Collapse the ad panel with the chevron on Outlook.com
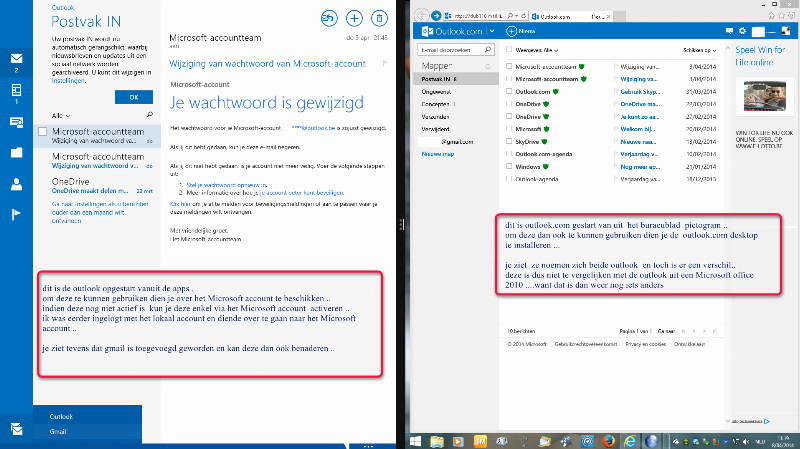Screen dimensions: 800x449 (728, 48)
